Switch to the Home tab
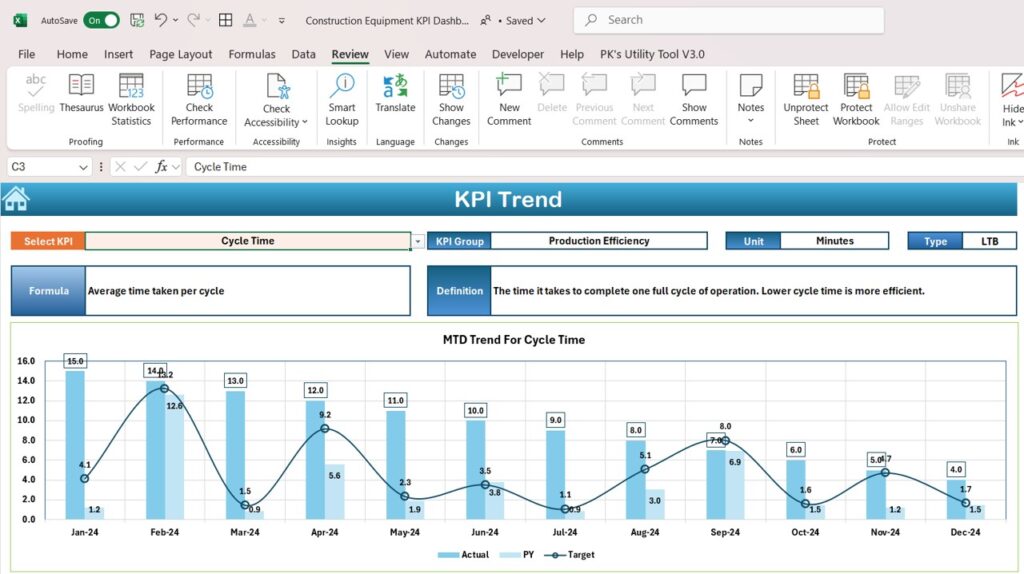1024x574 pixels. point(72,54)
